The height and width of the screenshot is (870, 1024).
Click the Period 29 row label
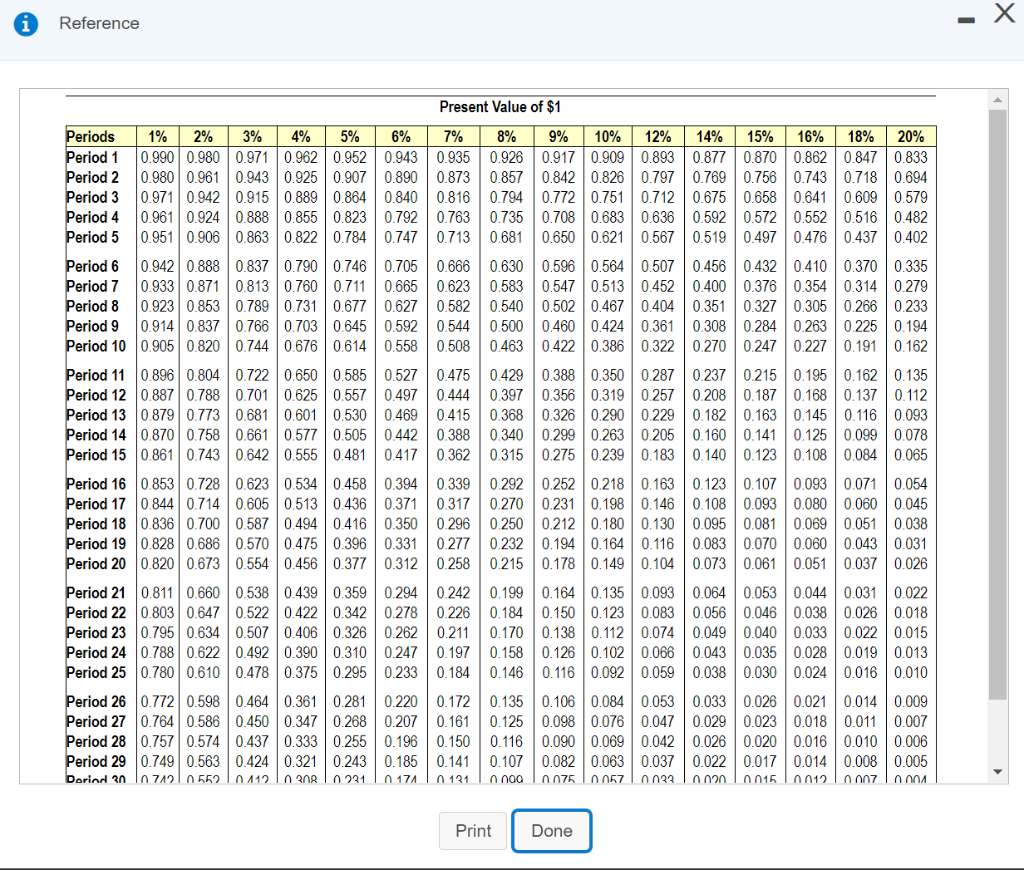click(x=96, y=762)
